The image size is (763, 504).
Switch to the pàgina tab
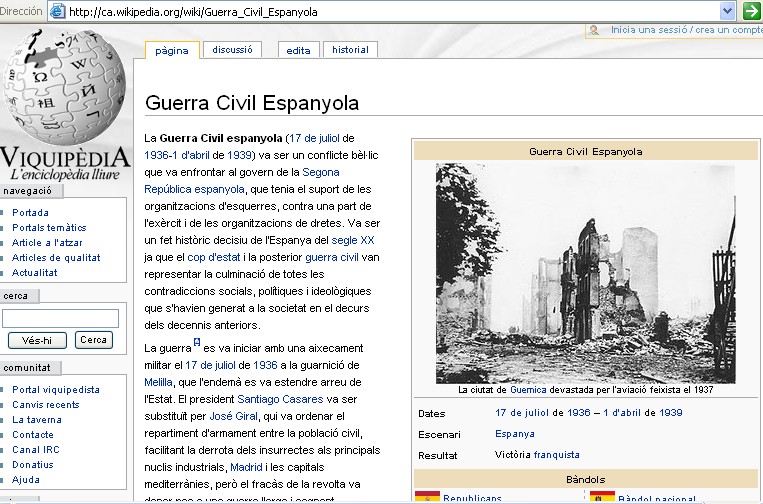(x=172, y=51)
